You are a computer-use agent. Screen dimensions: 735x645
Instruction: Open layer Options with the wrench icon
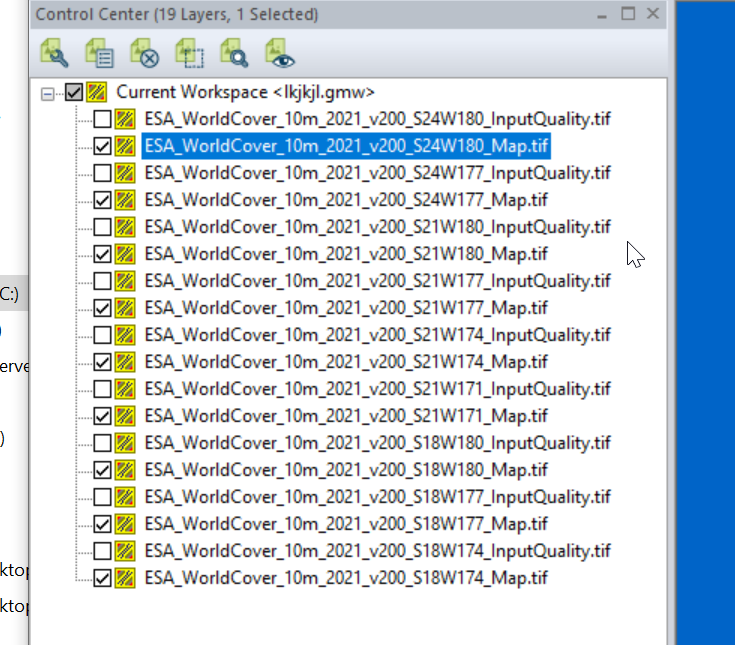pos(54,53)
